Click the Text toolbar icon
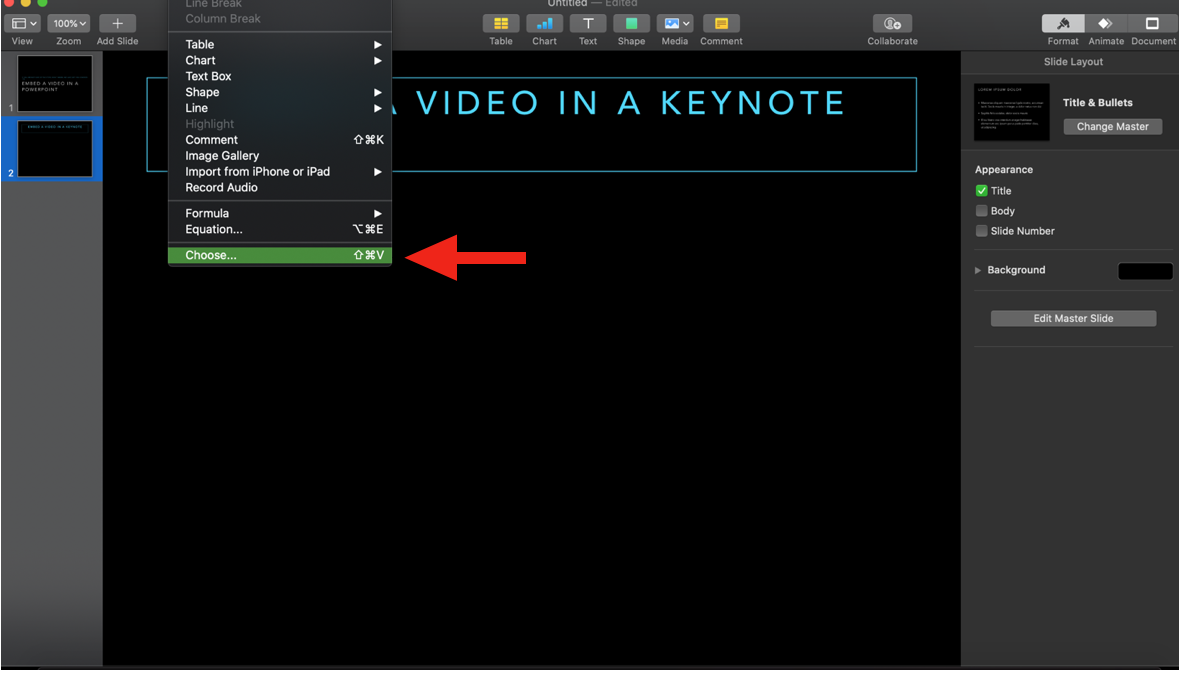Screen dimensions: 1190x676 (x=588, y=24)
